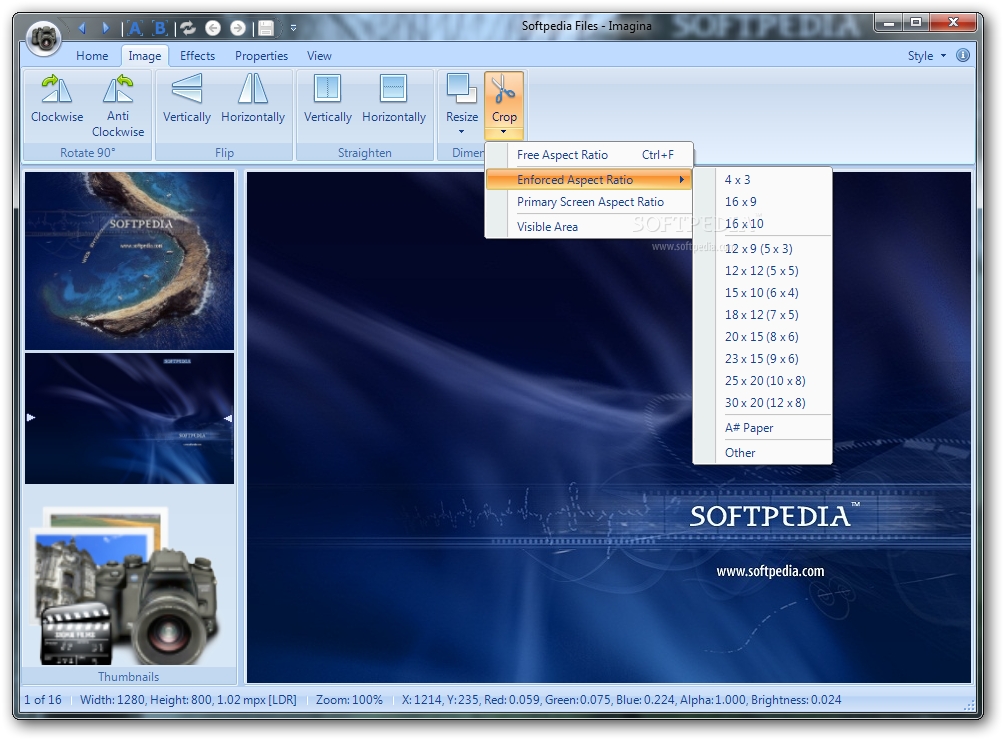The height and width of the screenshot is (740, 1004).
Task: Collapse the Crop dropdown arrow
Action: click(504, 133)
